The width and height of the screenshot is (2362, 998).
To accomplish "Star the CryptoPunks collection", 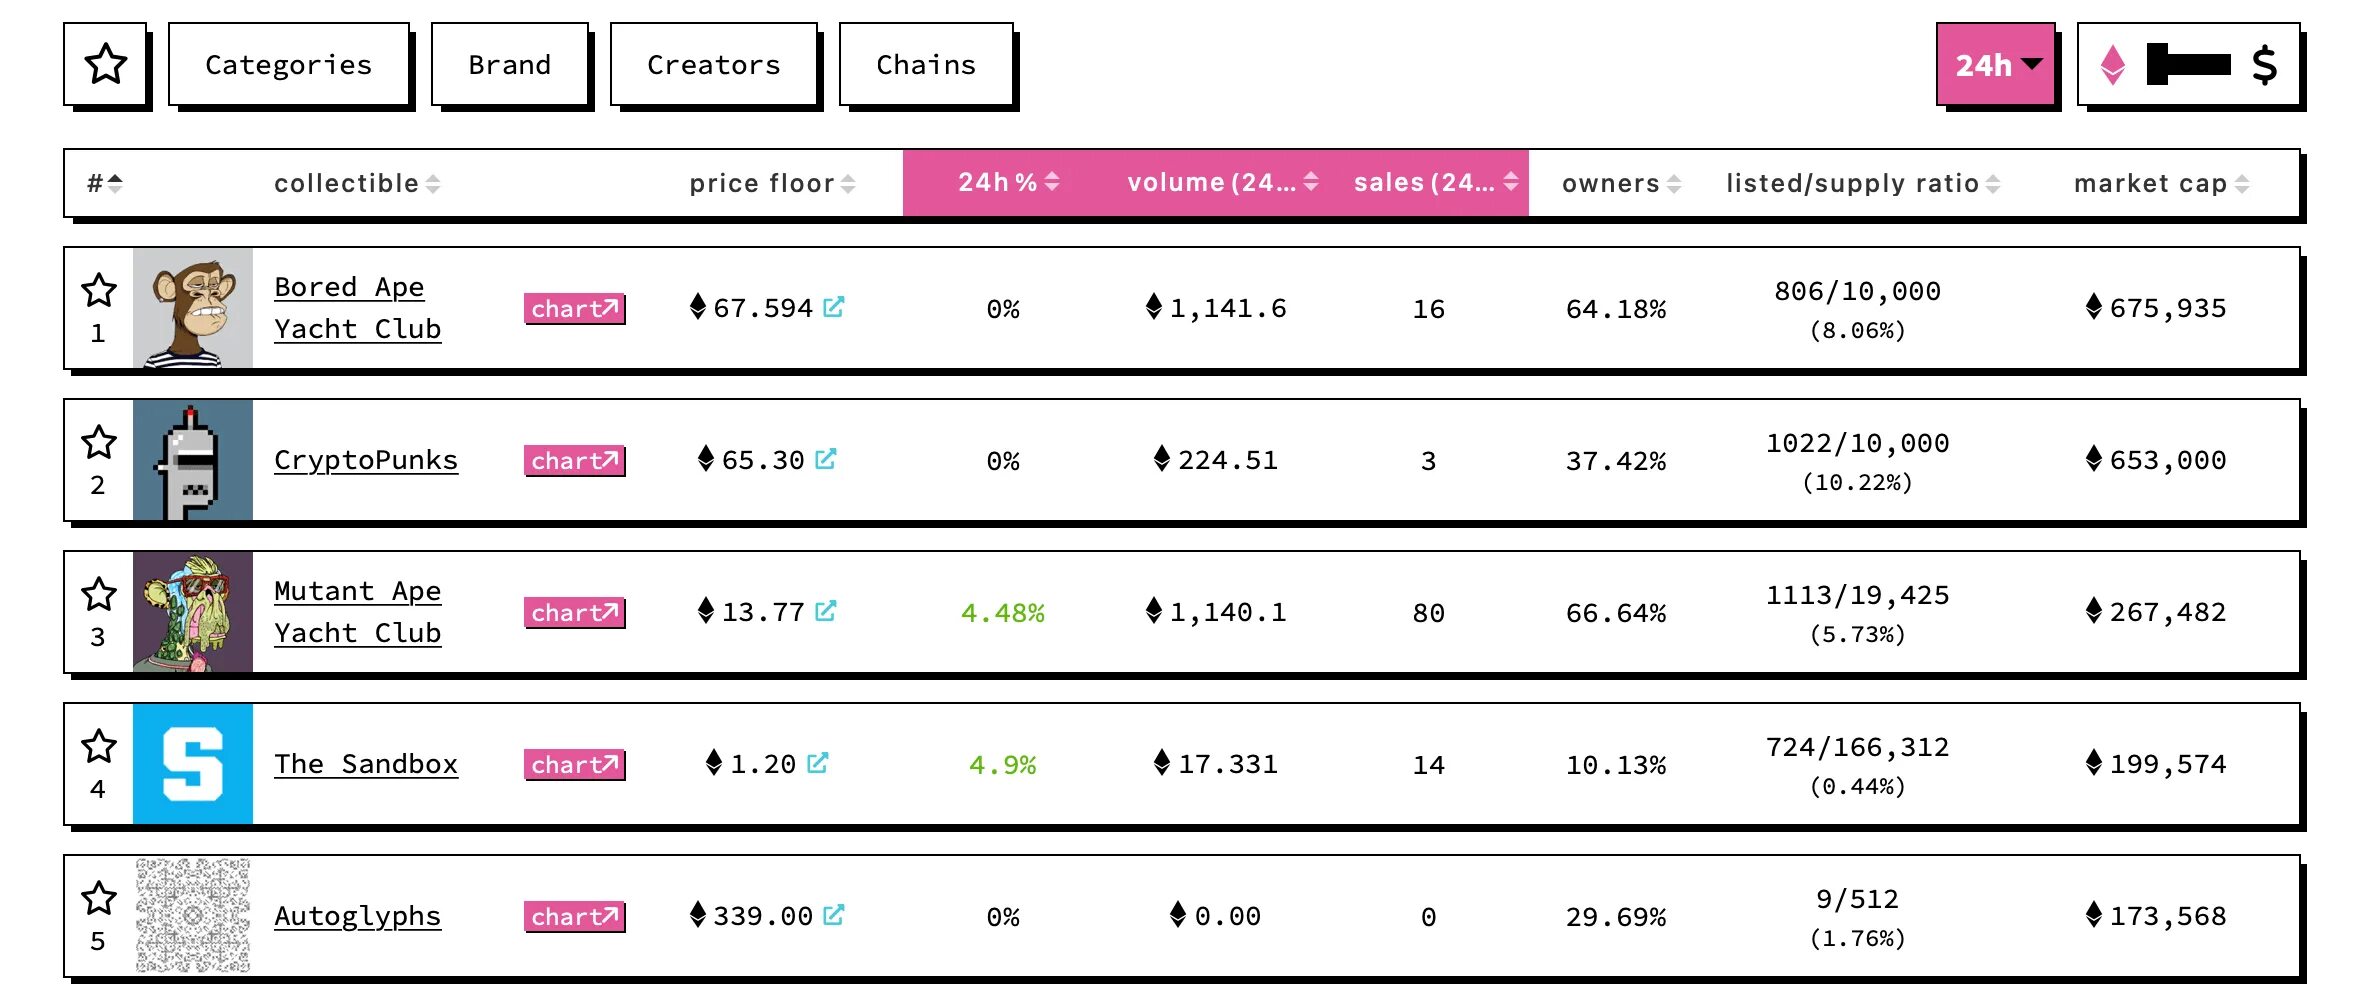I will coord(99,443).
